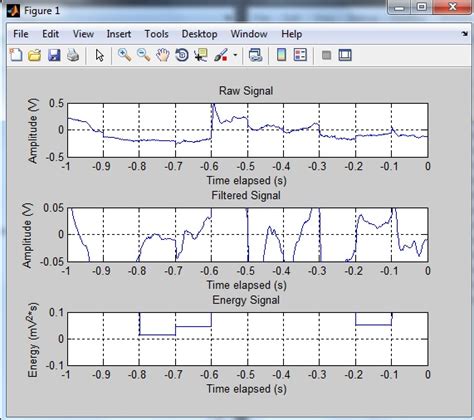Image resolution: width=474 pixels, height=420 pixels.
Task: Click the Raw Signal plot title
Action: [246, 91]
